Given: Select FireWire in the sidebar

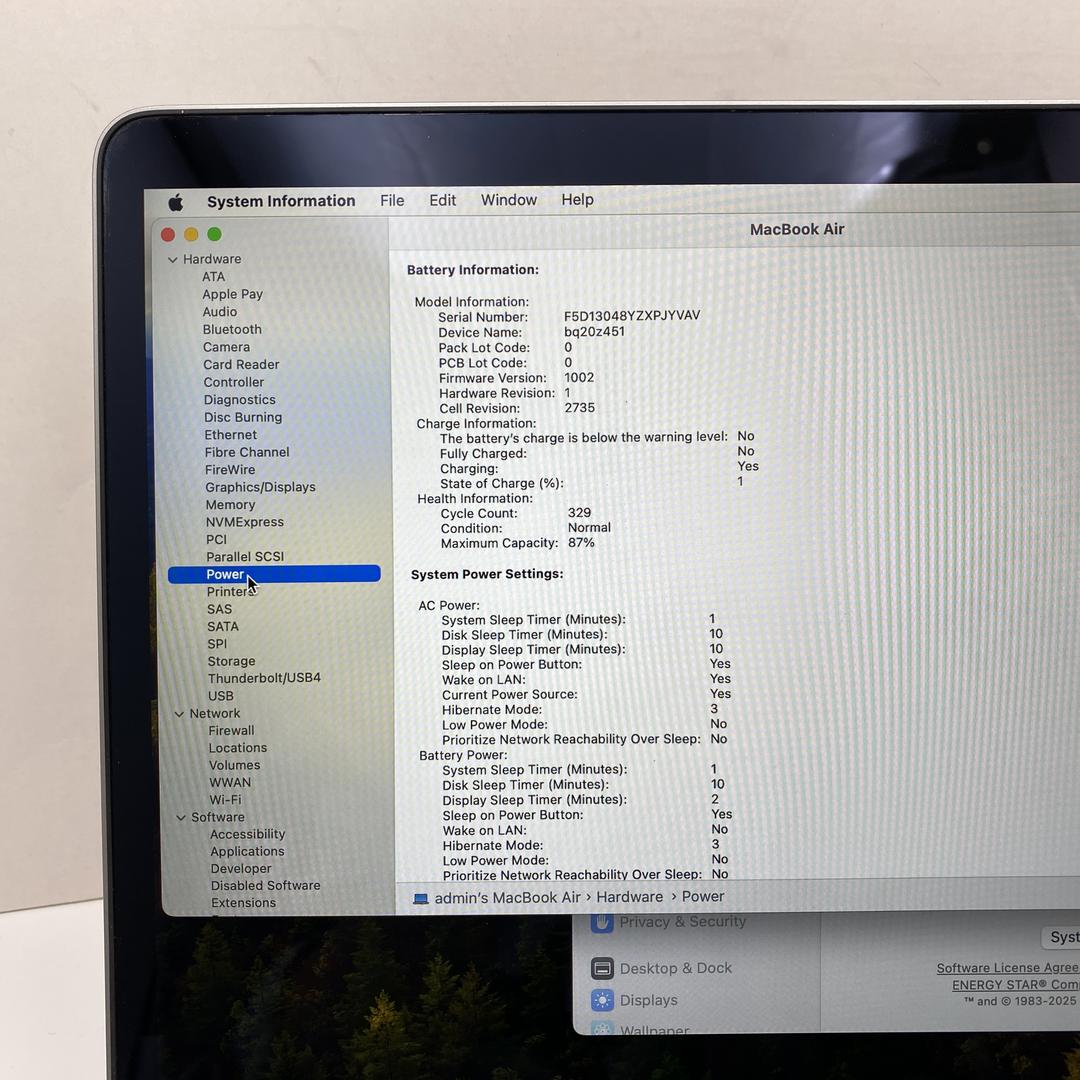Looking at the screenshot, I should coord(230,470).
